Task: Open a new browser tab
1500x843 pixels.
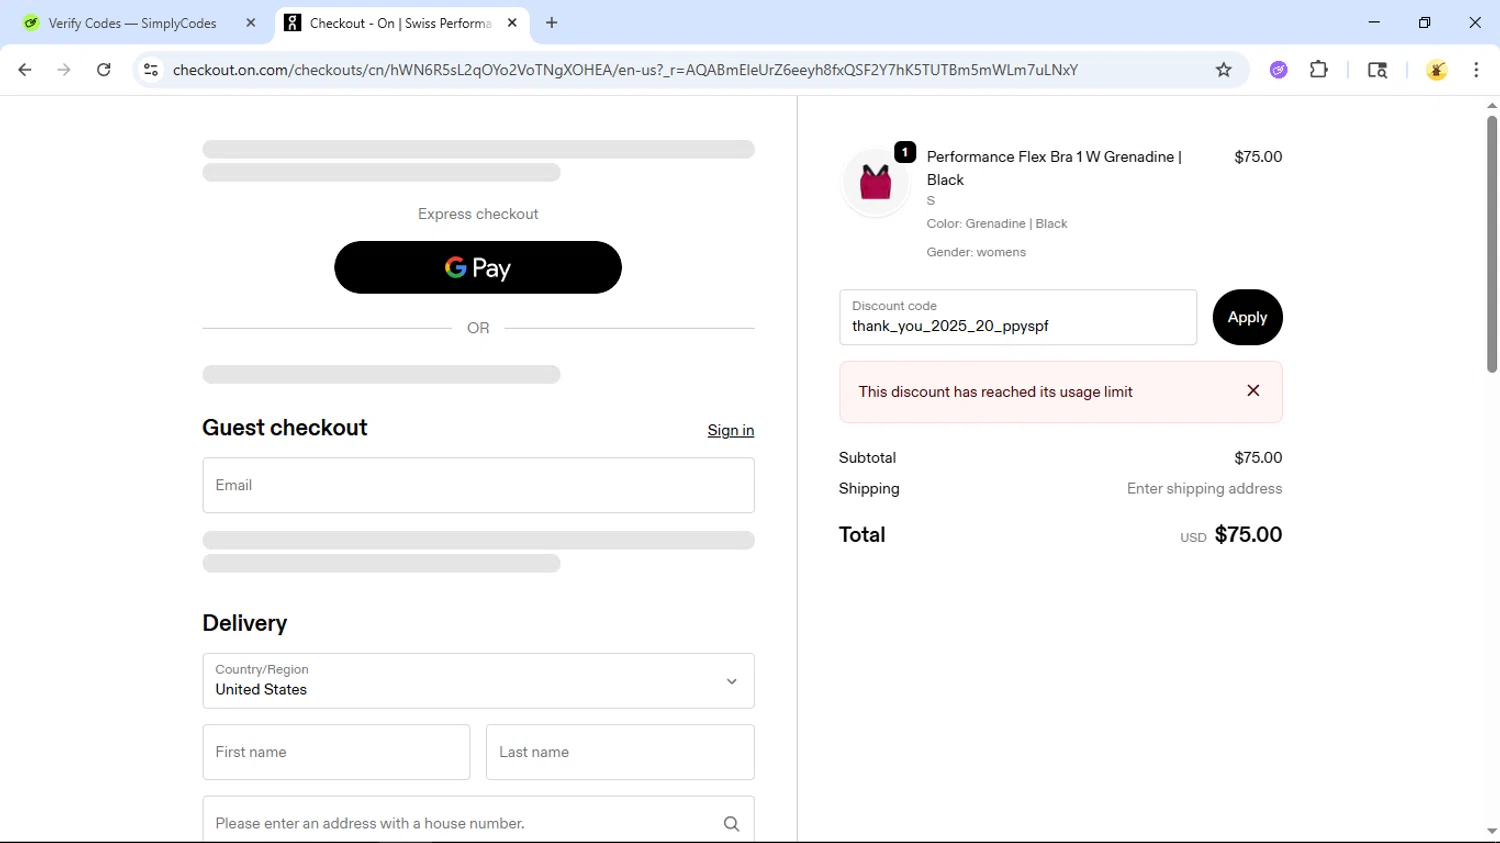Action: click(x=552, y=23)
